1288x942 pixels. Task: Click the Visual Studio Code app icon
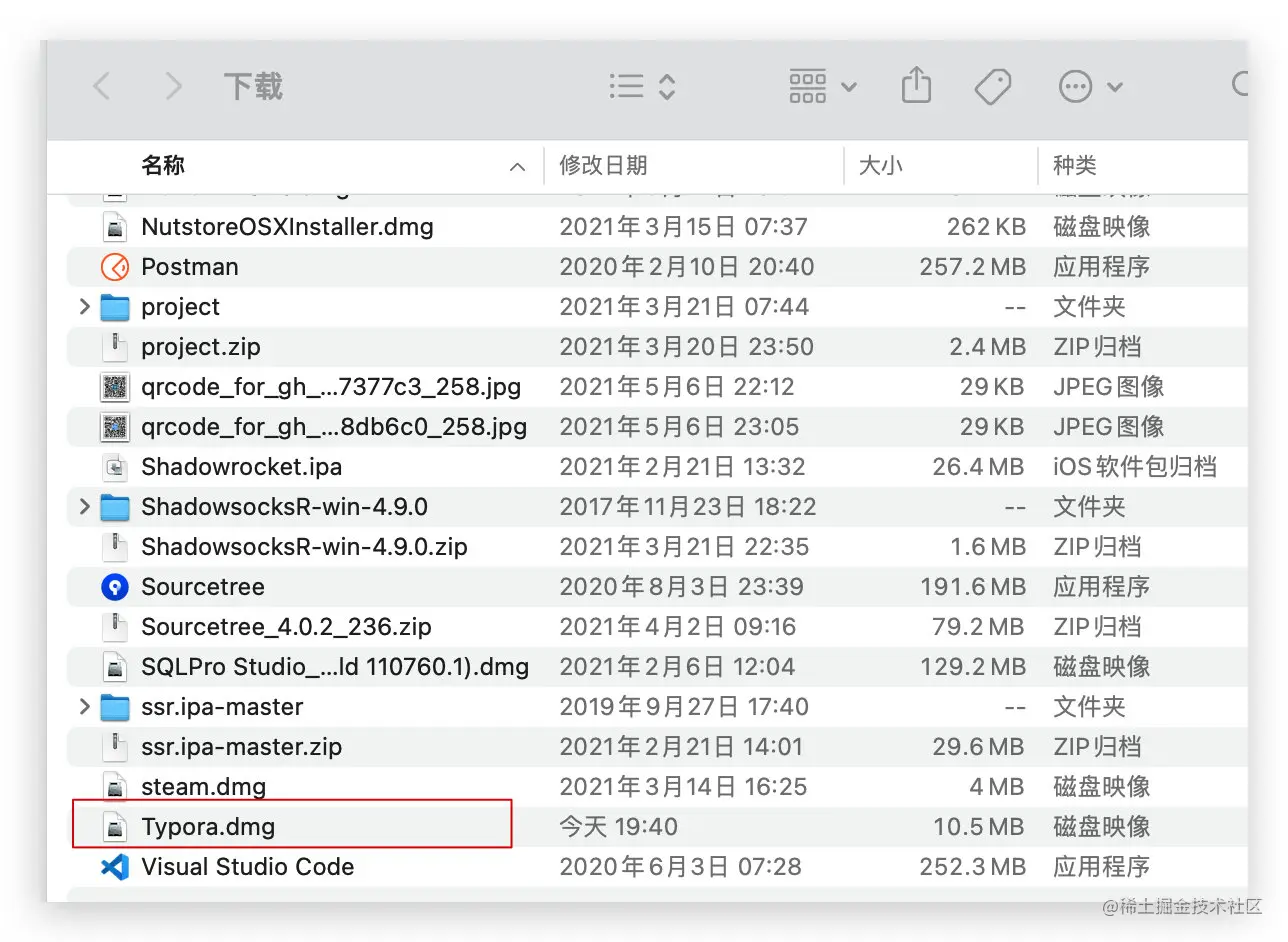point(116,867)
